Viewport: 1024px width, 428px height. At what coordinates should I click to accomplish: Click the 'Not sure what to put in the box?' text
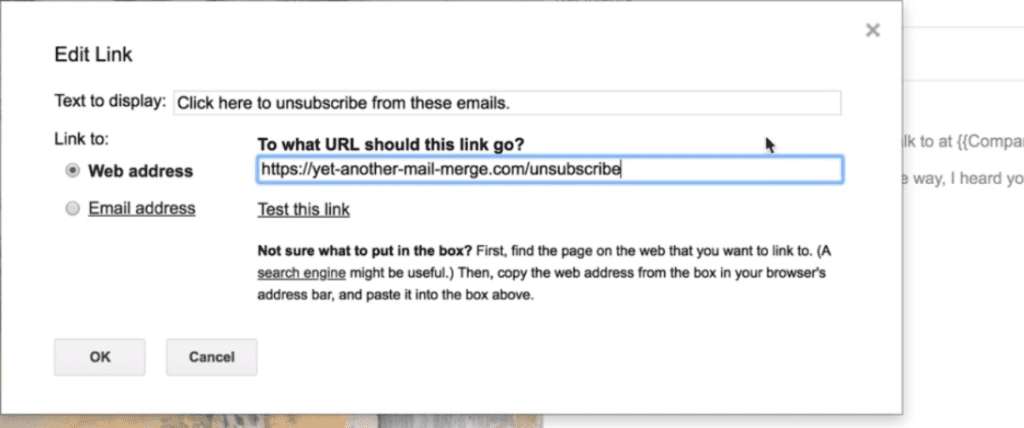coord(364,251)
